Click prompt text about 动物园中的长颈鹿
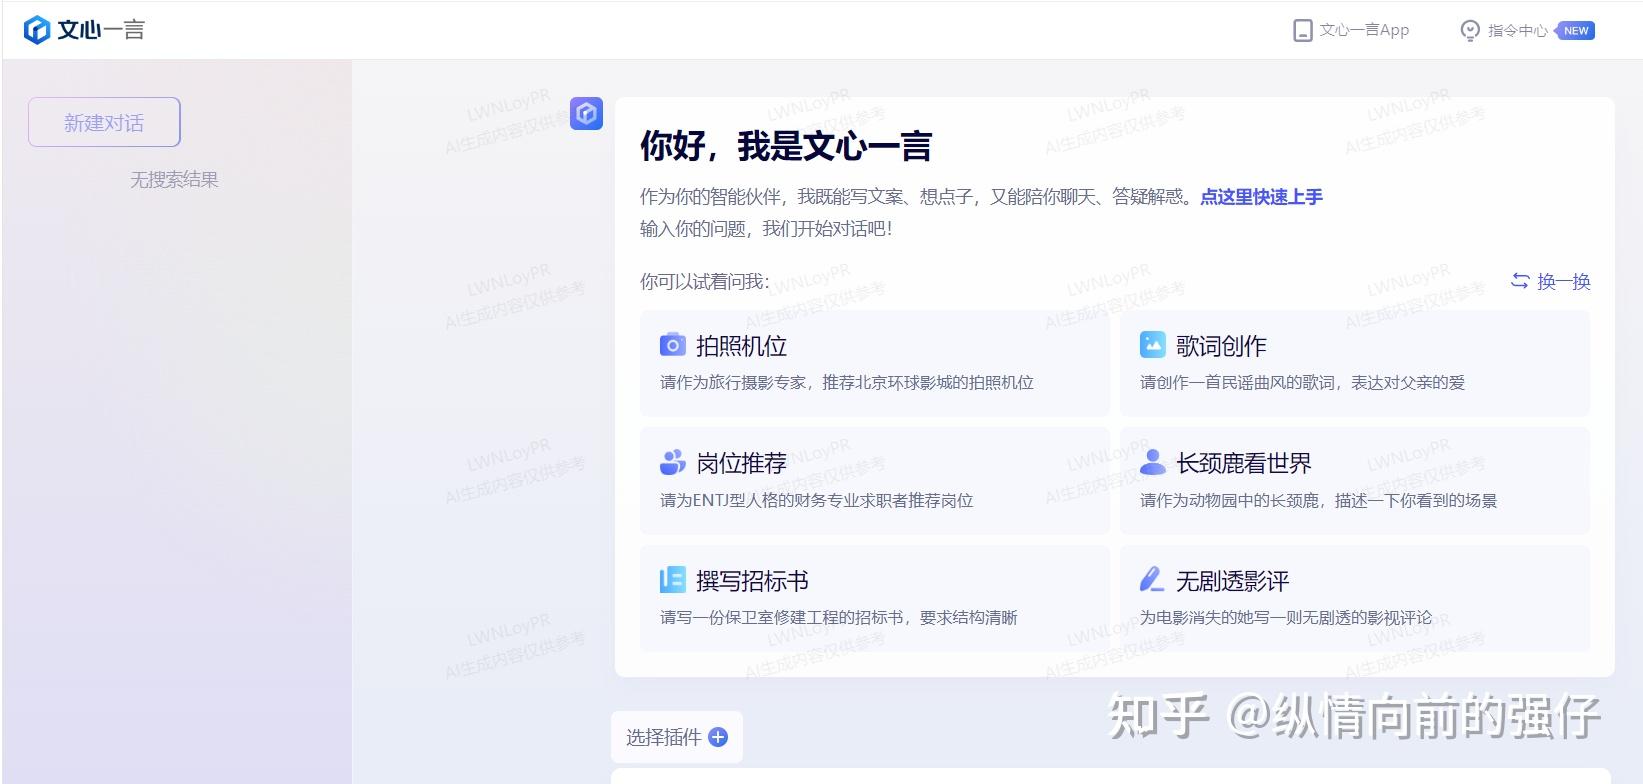1643x784 pixels. coord(1318,501)
